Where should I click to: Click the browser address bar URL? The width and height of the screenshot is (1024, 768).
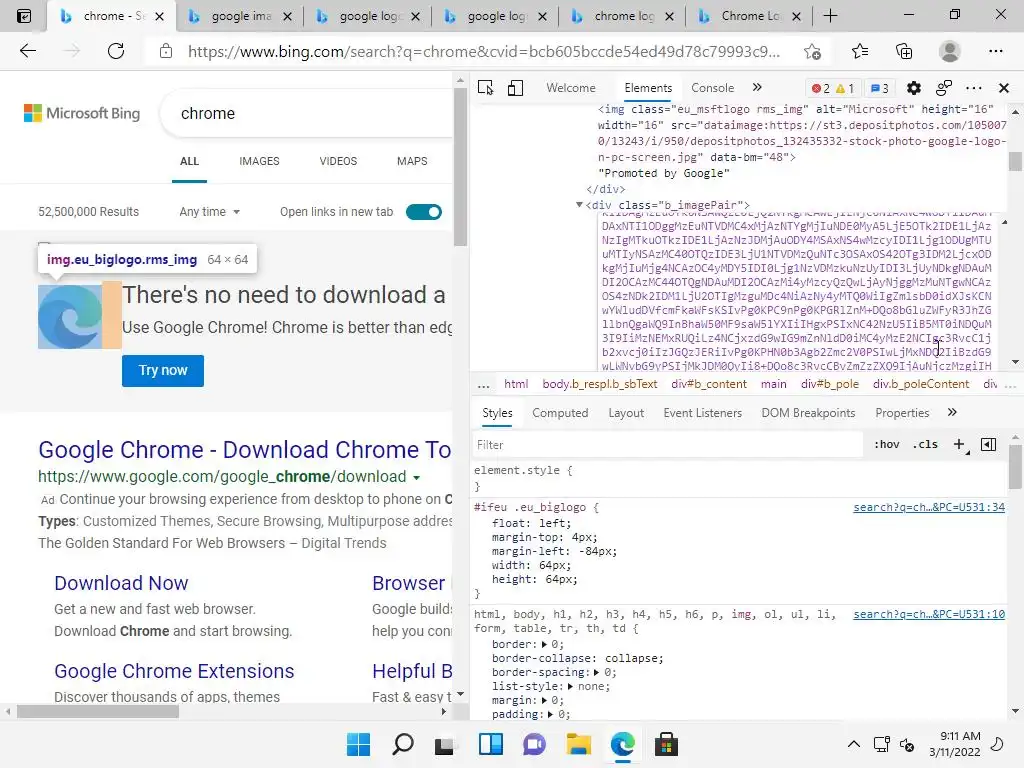[484, 51]
